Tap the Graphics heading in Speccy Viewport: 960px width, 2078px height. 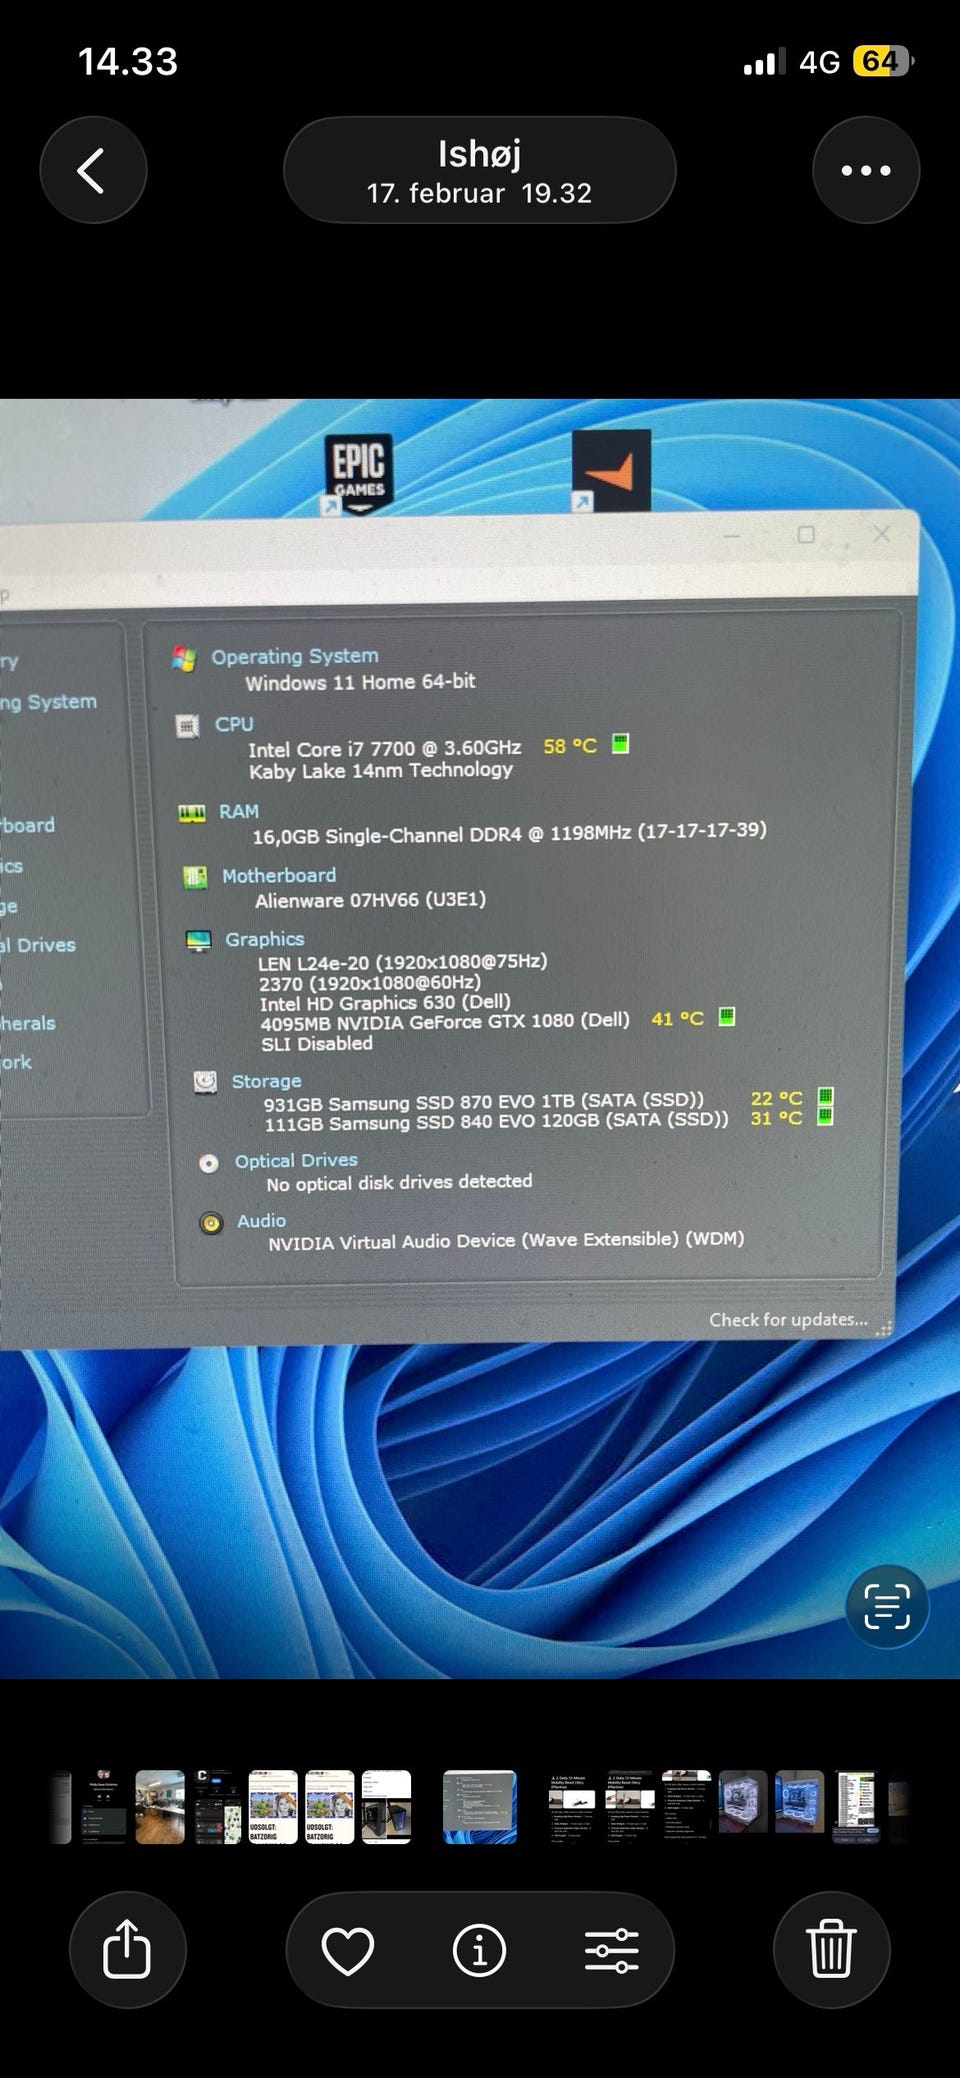tap(265, 939)
